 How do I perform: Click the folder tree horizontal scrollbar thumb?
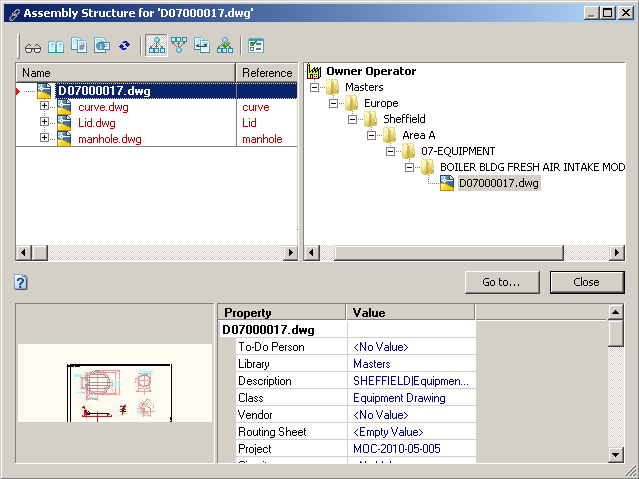coord(449,253)
